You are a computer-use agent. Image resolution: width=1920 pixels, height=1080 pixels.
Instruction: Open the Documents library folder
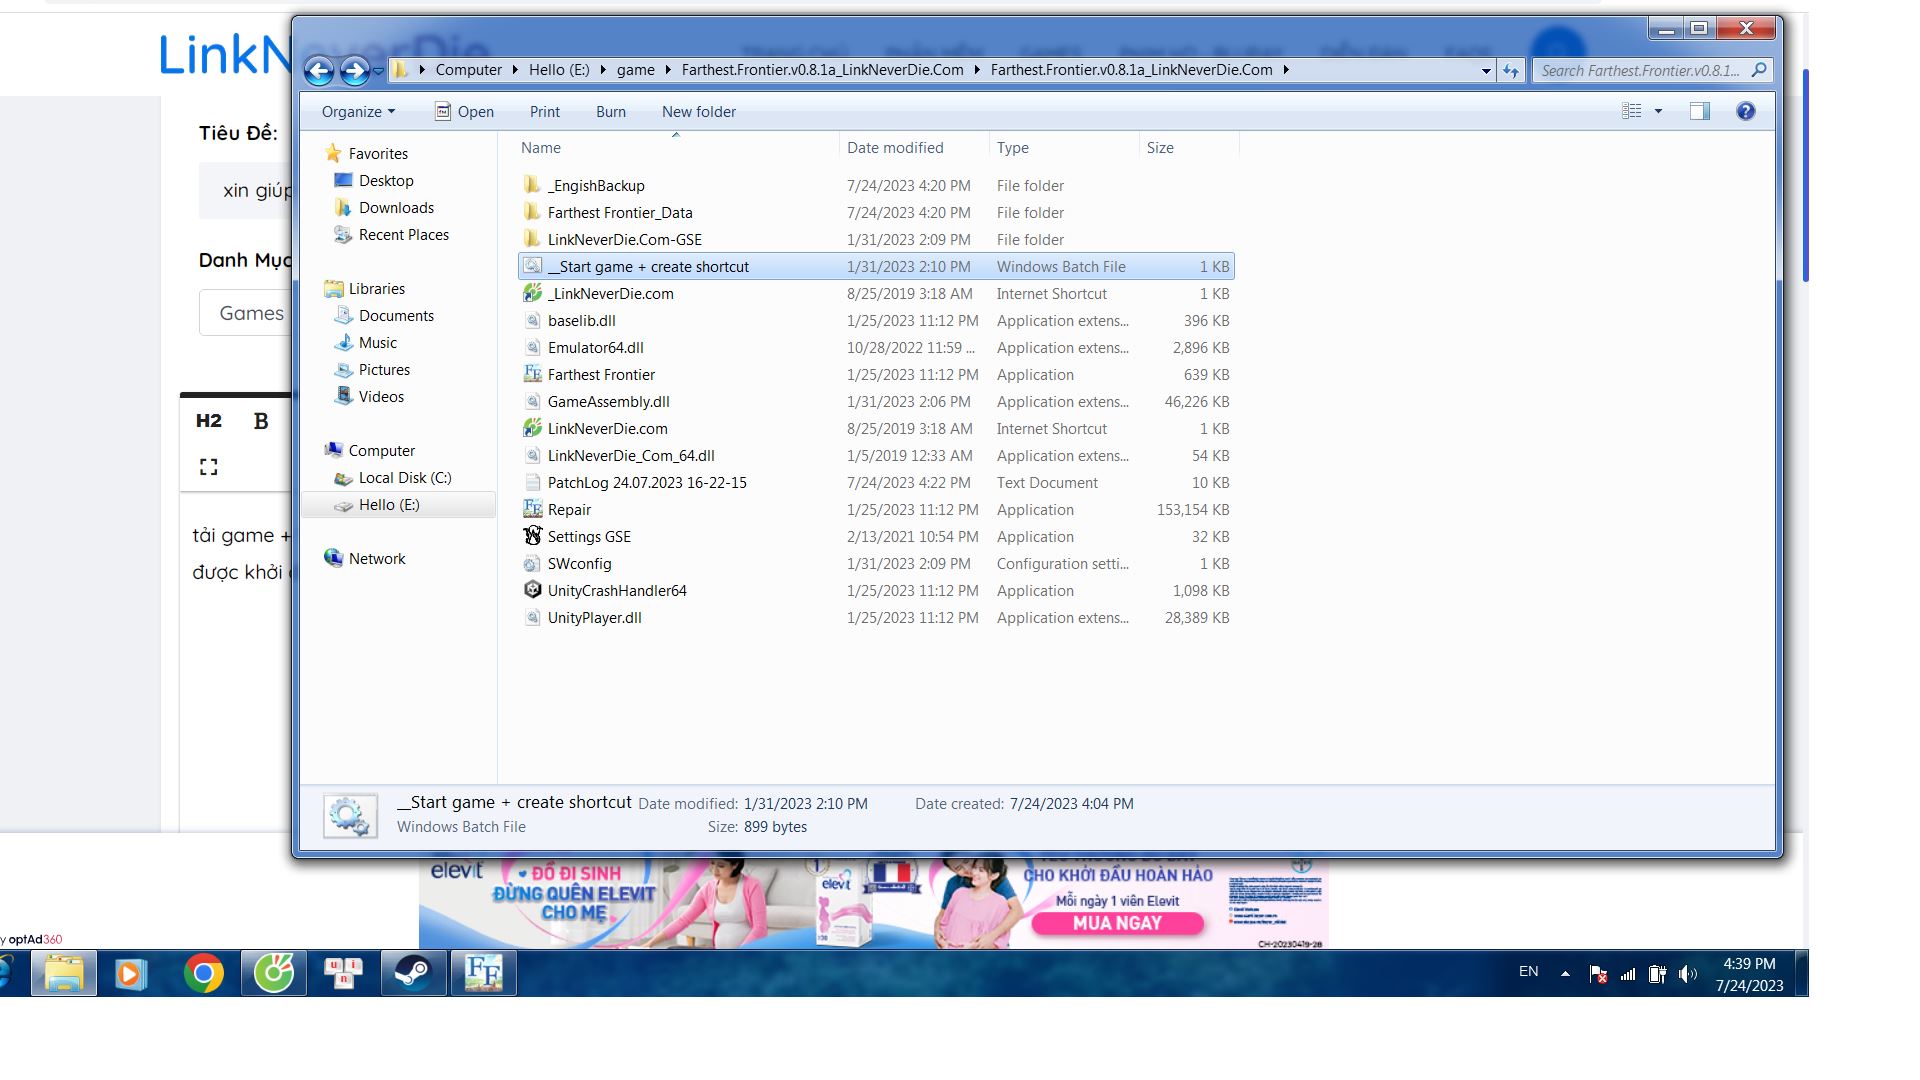[x=394, y=315]
